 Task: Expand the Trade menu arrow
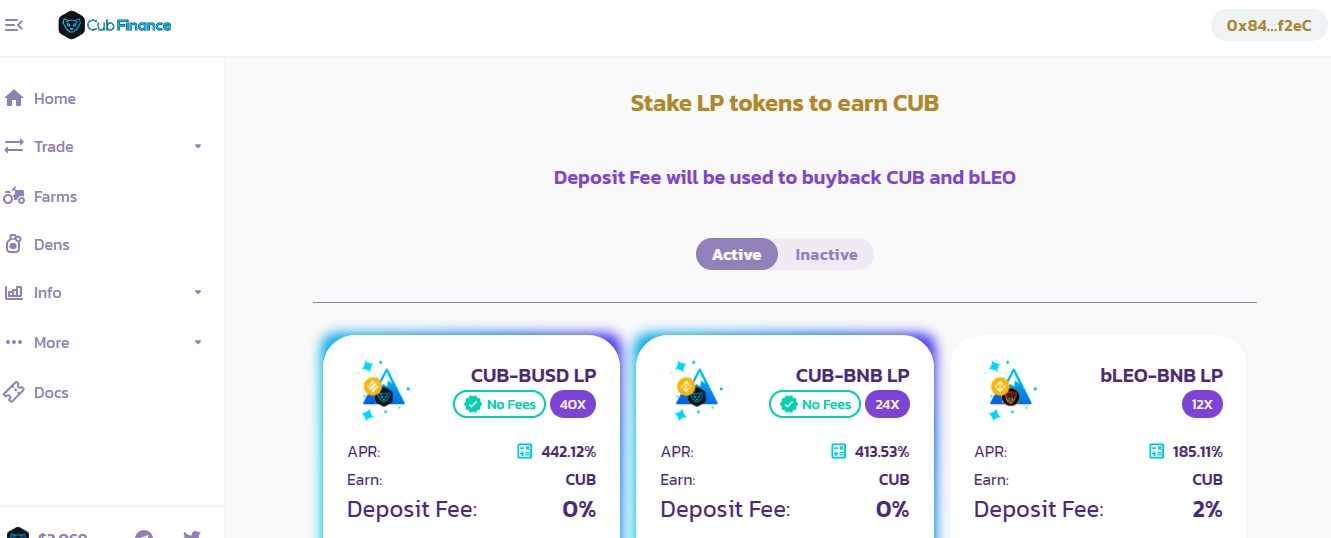(x=198, y=146)
